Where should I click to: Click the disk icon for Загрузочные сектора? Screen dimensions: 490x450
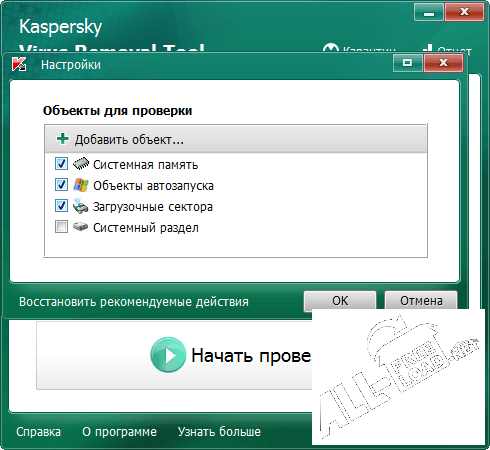click(x=80, y=206)
